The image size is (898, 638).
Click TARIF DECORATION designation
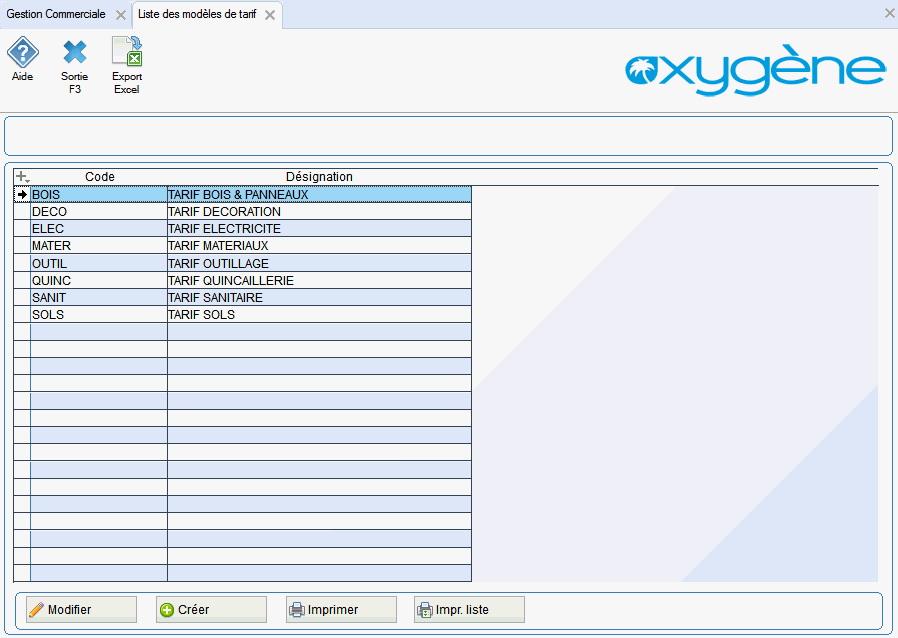tap(319, 212)
